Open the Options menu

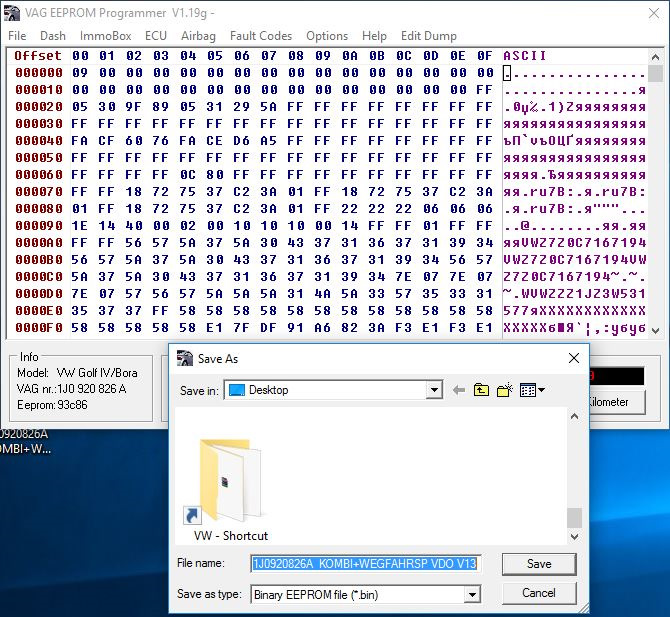(327, 36)
